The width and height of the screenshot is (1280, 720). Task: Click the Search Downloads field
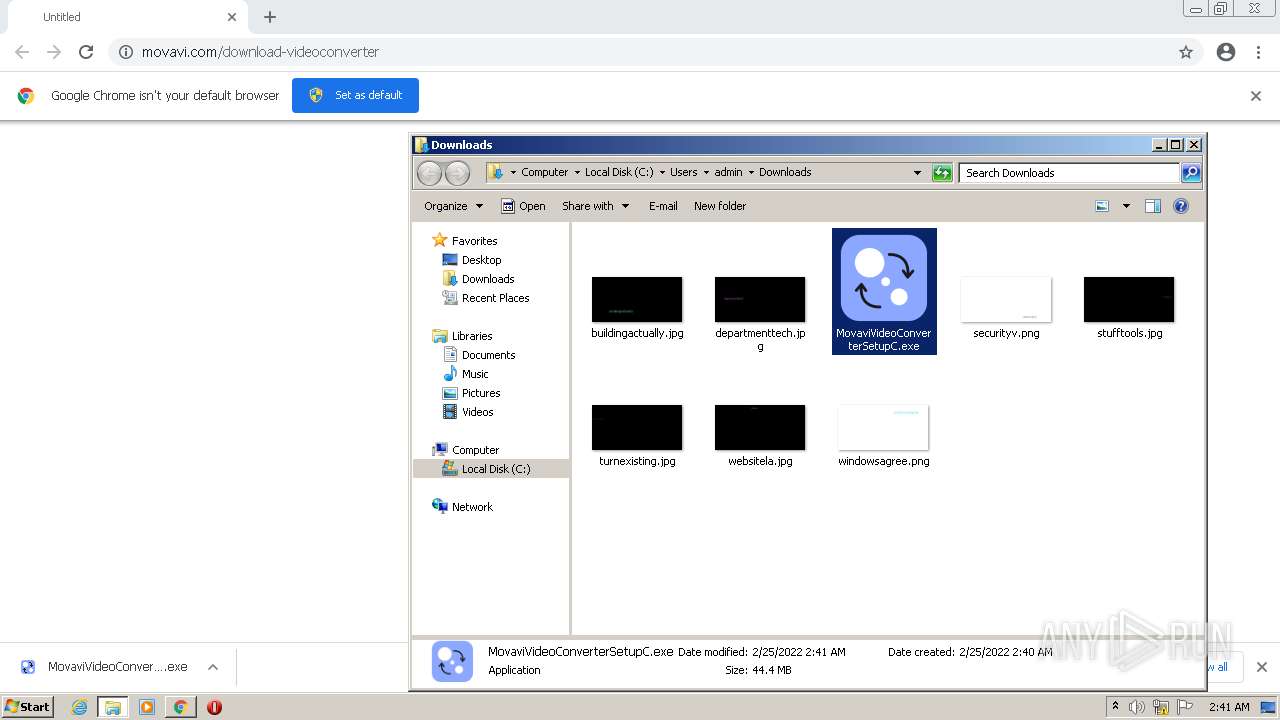[x=1069, y=173]
